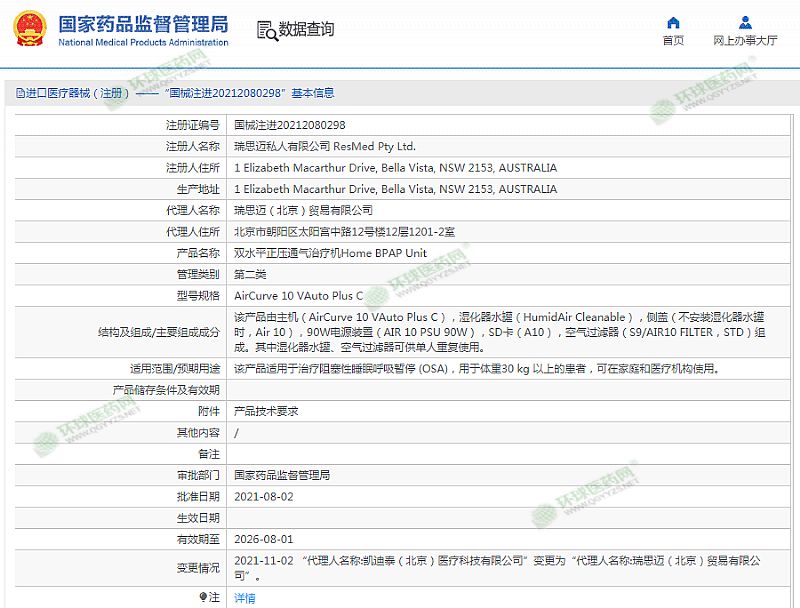
Task: Click the document icon before 进口医疗器械
Action: 19,93
